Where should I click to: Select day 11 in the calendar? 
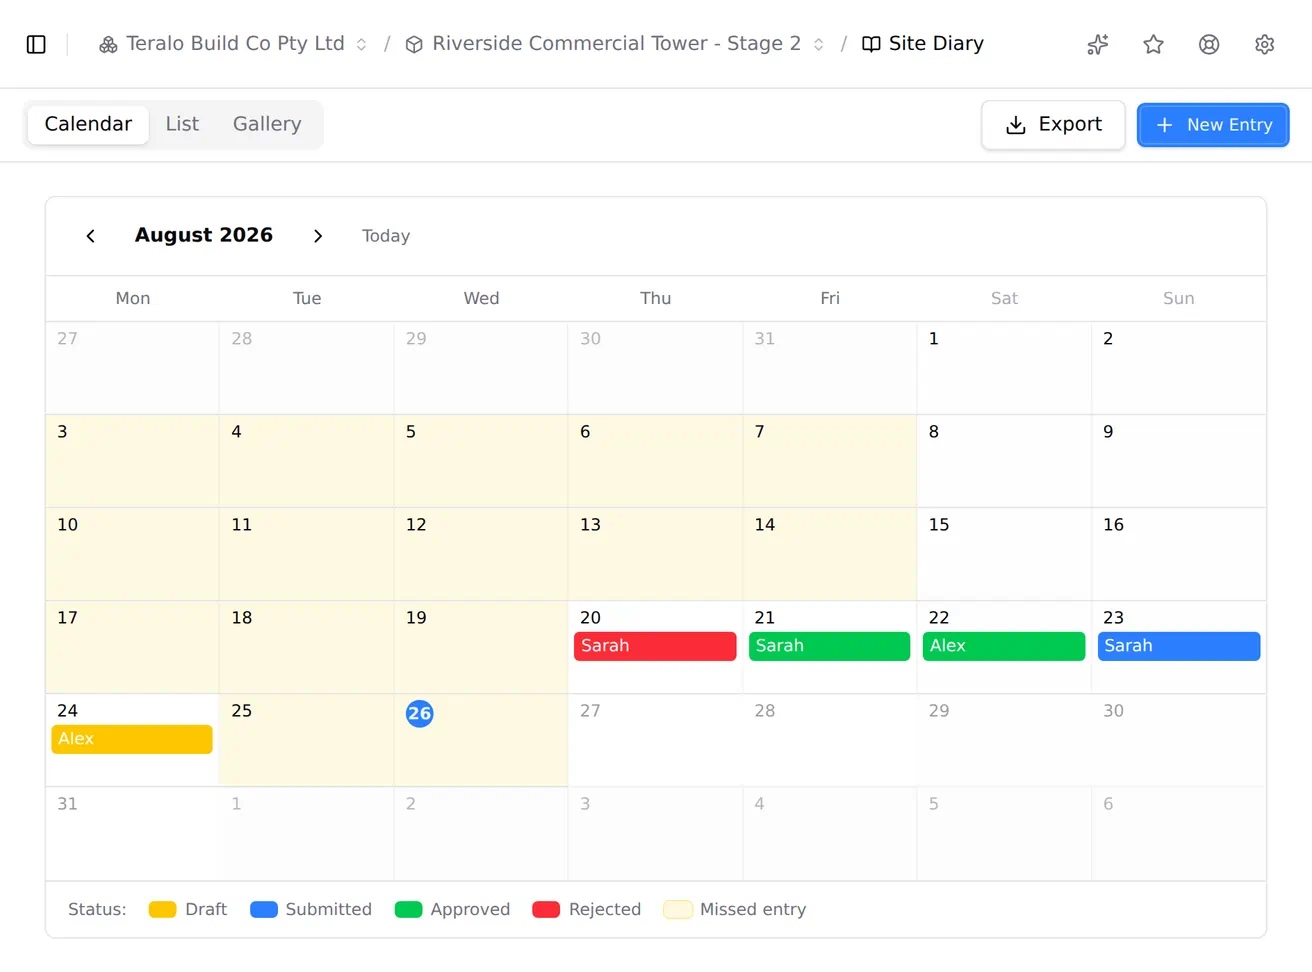point(306,554)
